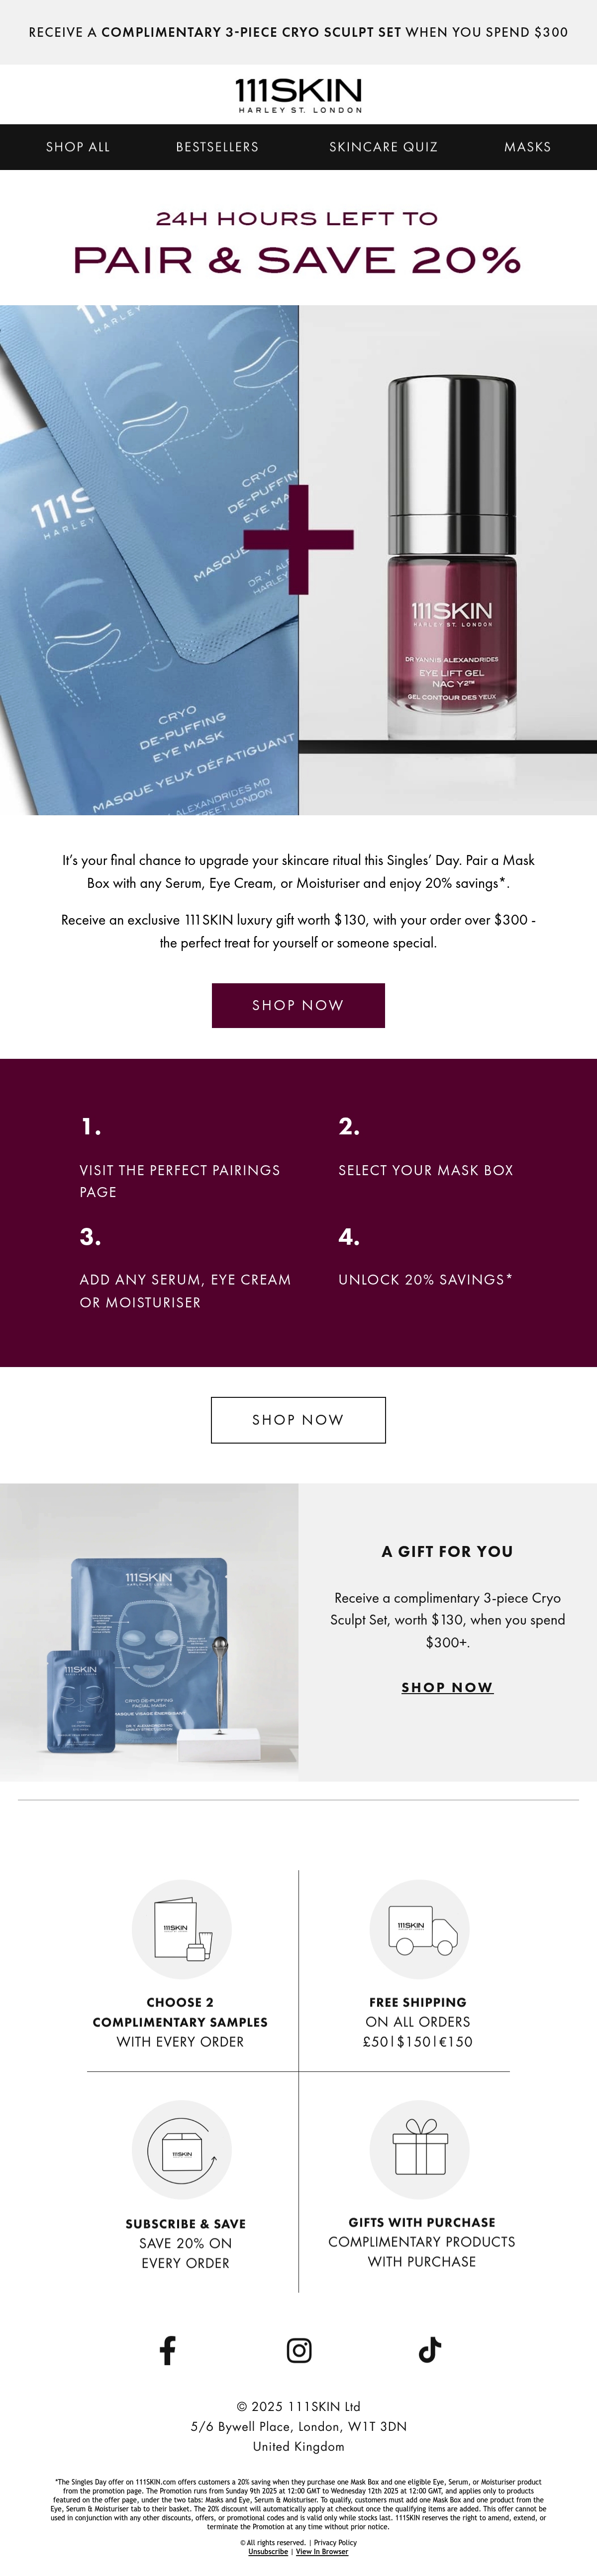Follow the underlined Shop Now gift link

click(447, 1687)
